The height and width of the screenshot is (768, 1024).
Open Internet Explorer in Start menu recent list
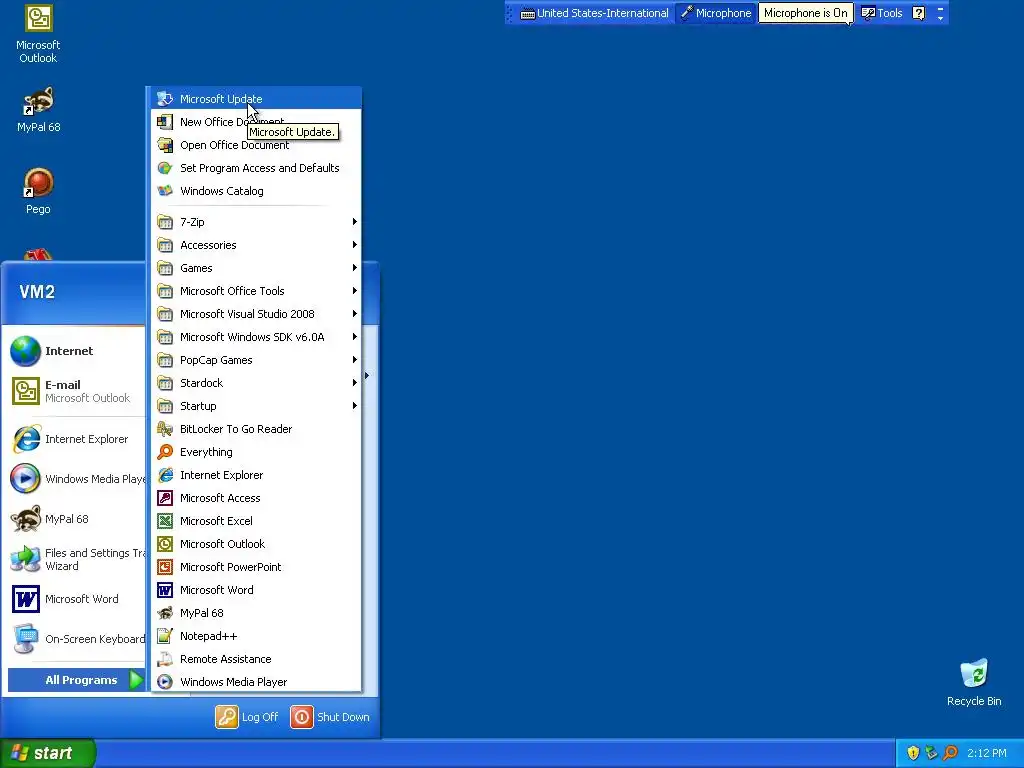coord(76,439)
